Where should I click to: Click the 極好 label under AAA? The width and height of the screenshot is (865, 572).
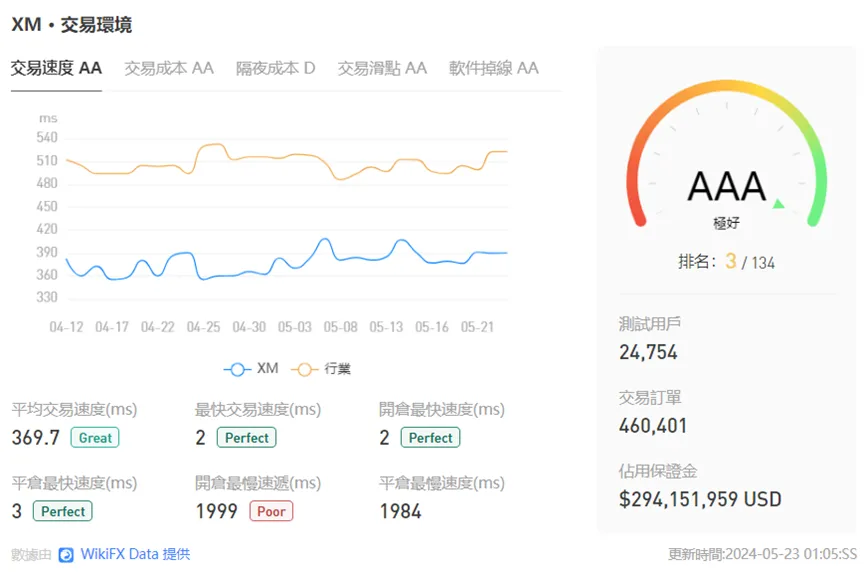(726, 223)
